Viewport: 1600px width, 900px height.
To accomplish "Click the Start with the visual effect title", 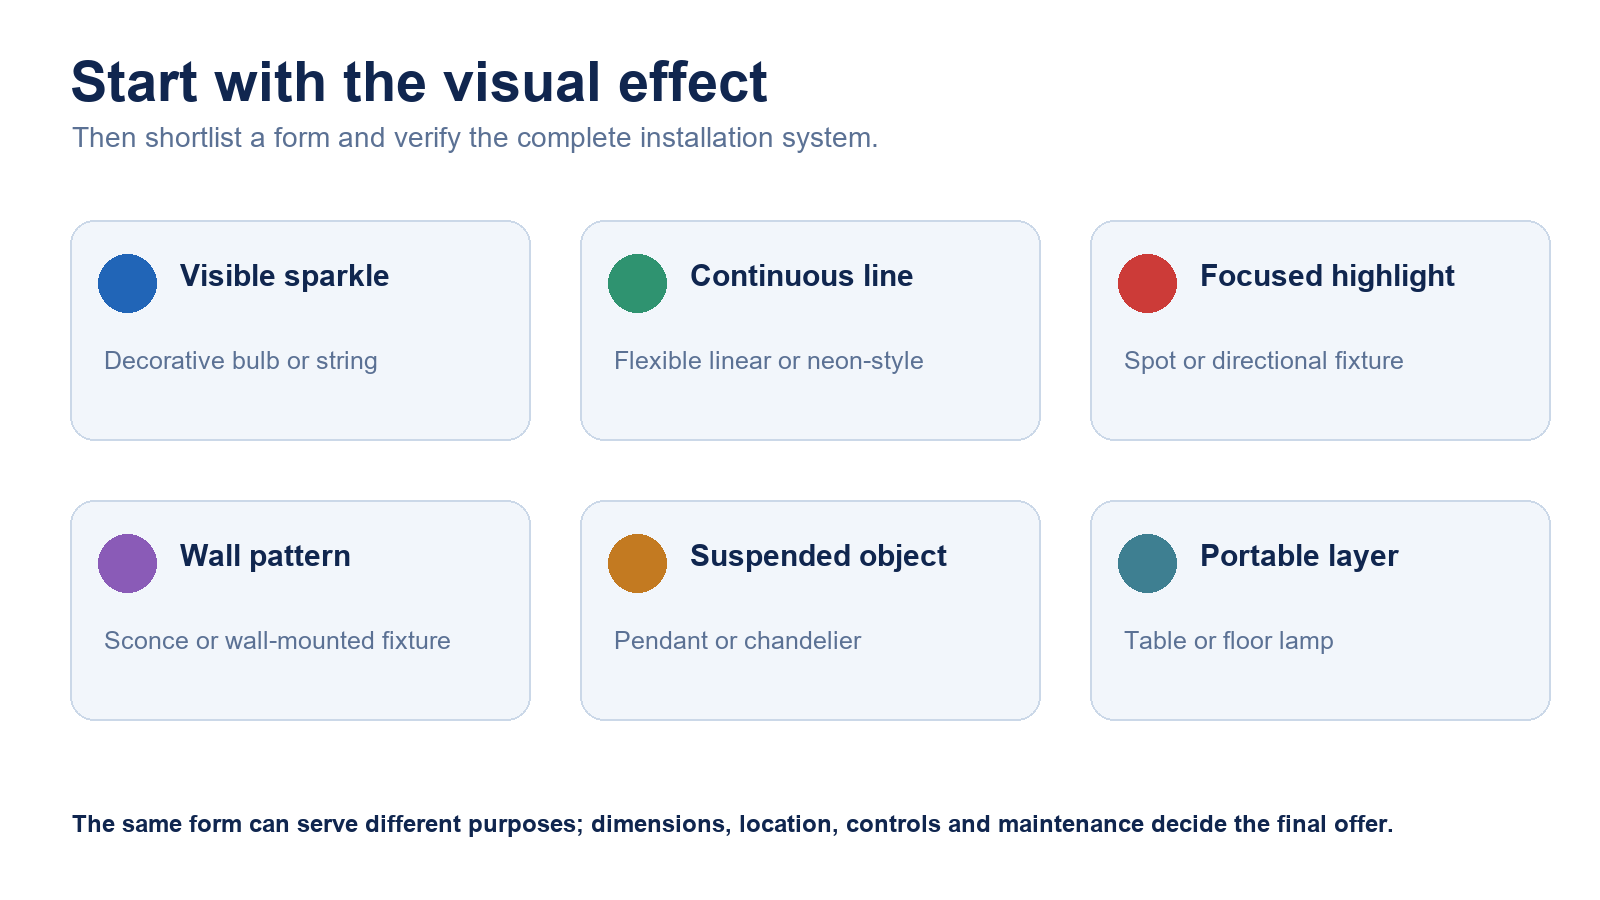I will pos(419,82).
